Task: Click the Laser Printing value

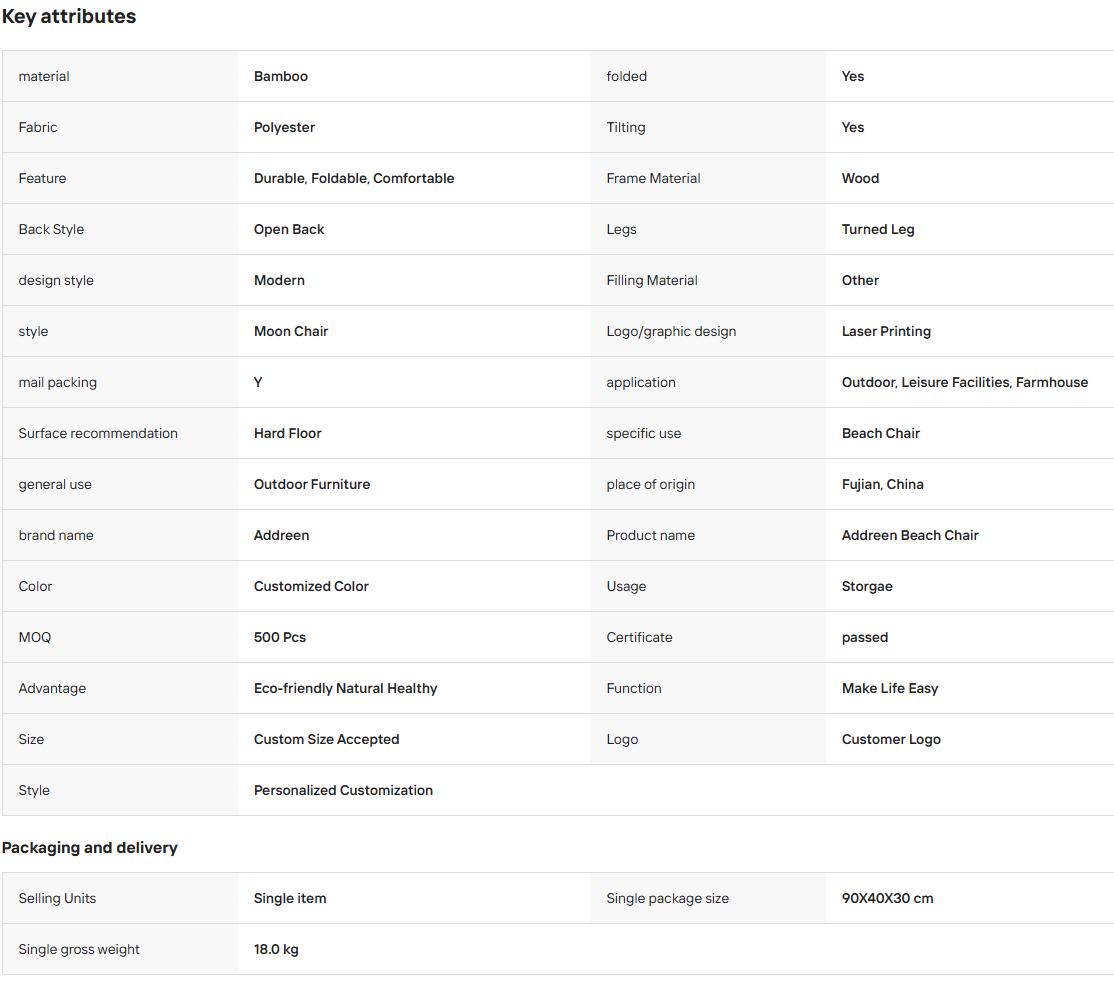Action: 886,331
